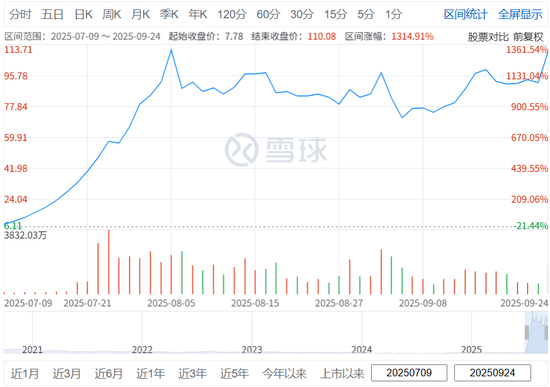This screenshot has width=550, height=387.
Task: Switch to the 60分 interval
Action: coord(268,14)
